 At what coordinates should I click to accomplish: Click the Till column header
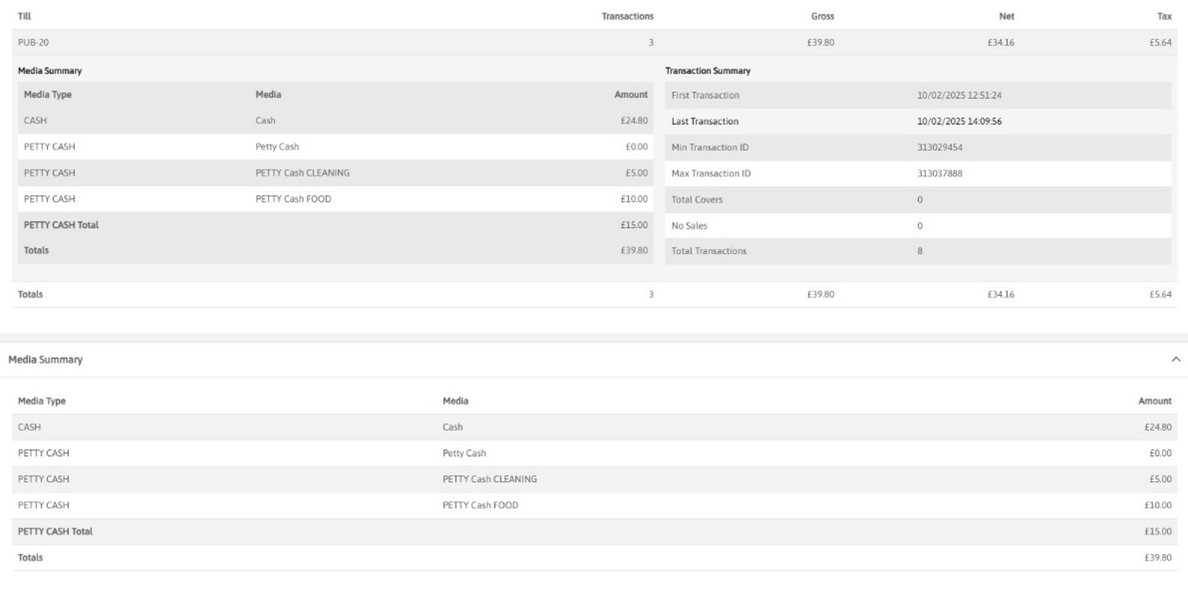click(24, 16)
